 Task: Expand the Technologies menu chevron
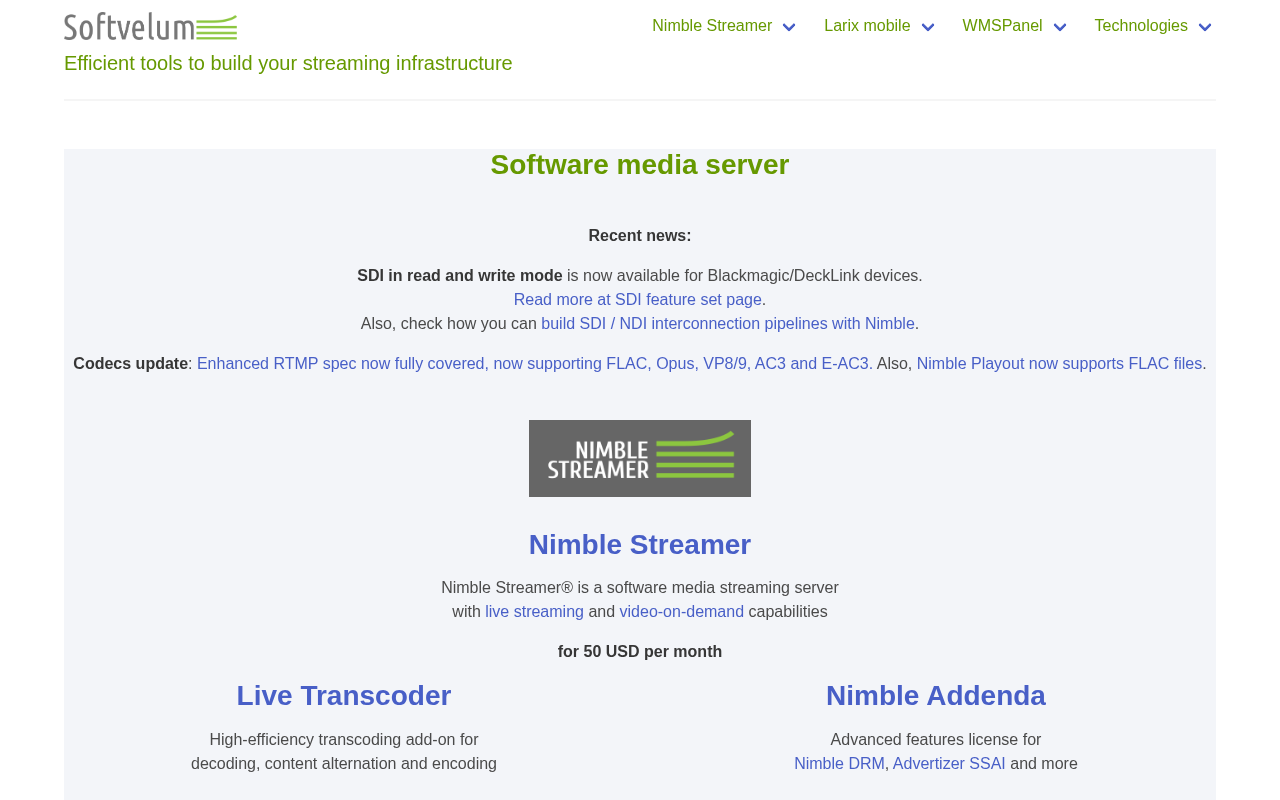[1205, 27]
